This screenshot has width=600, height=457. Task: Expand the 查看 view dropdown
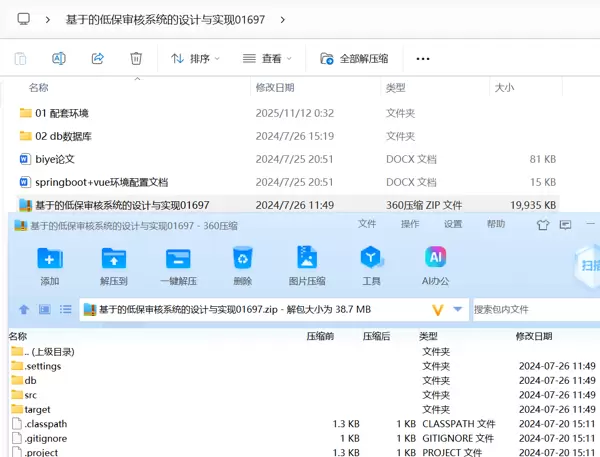click(266, 59)
